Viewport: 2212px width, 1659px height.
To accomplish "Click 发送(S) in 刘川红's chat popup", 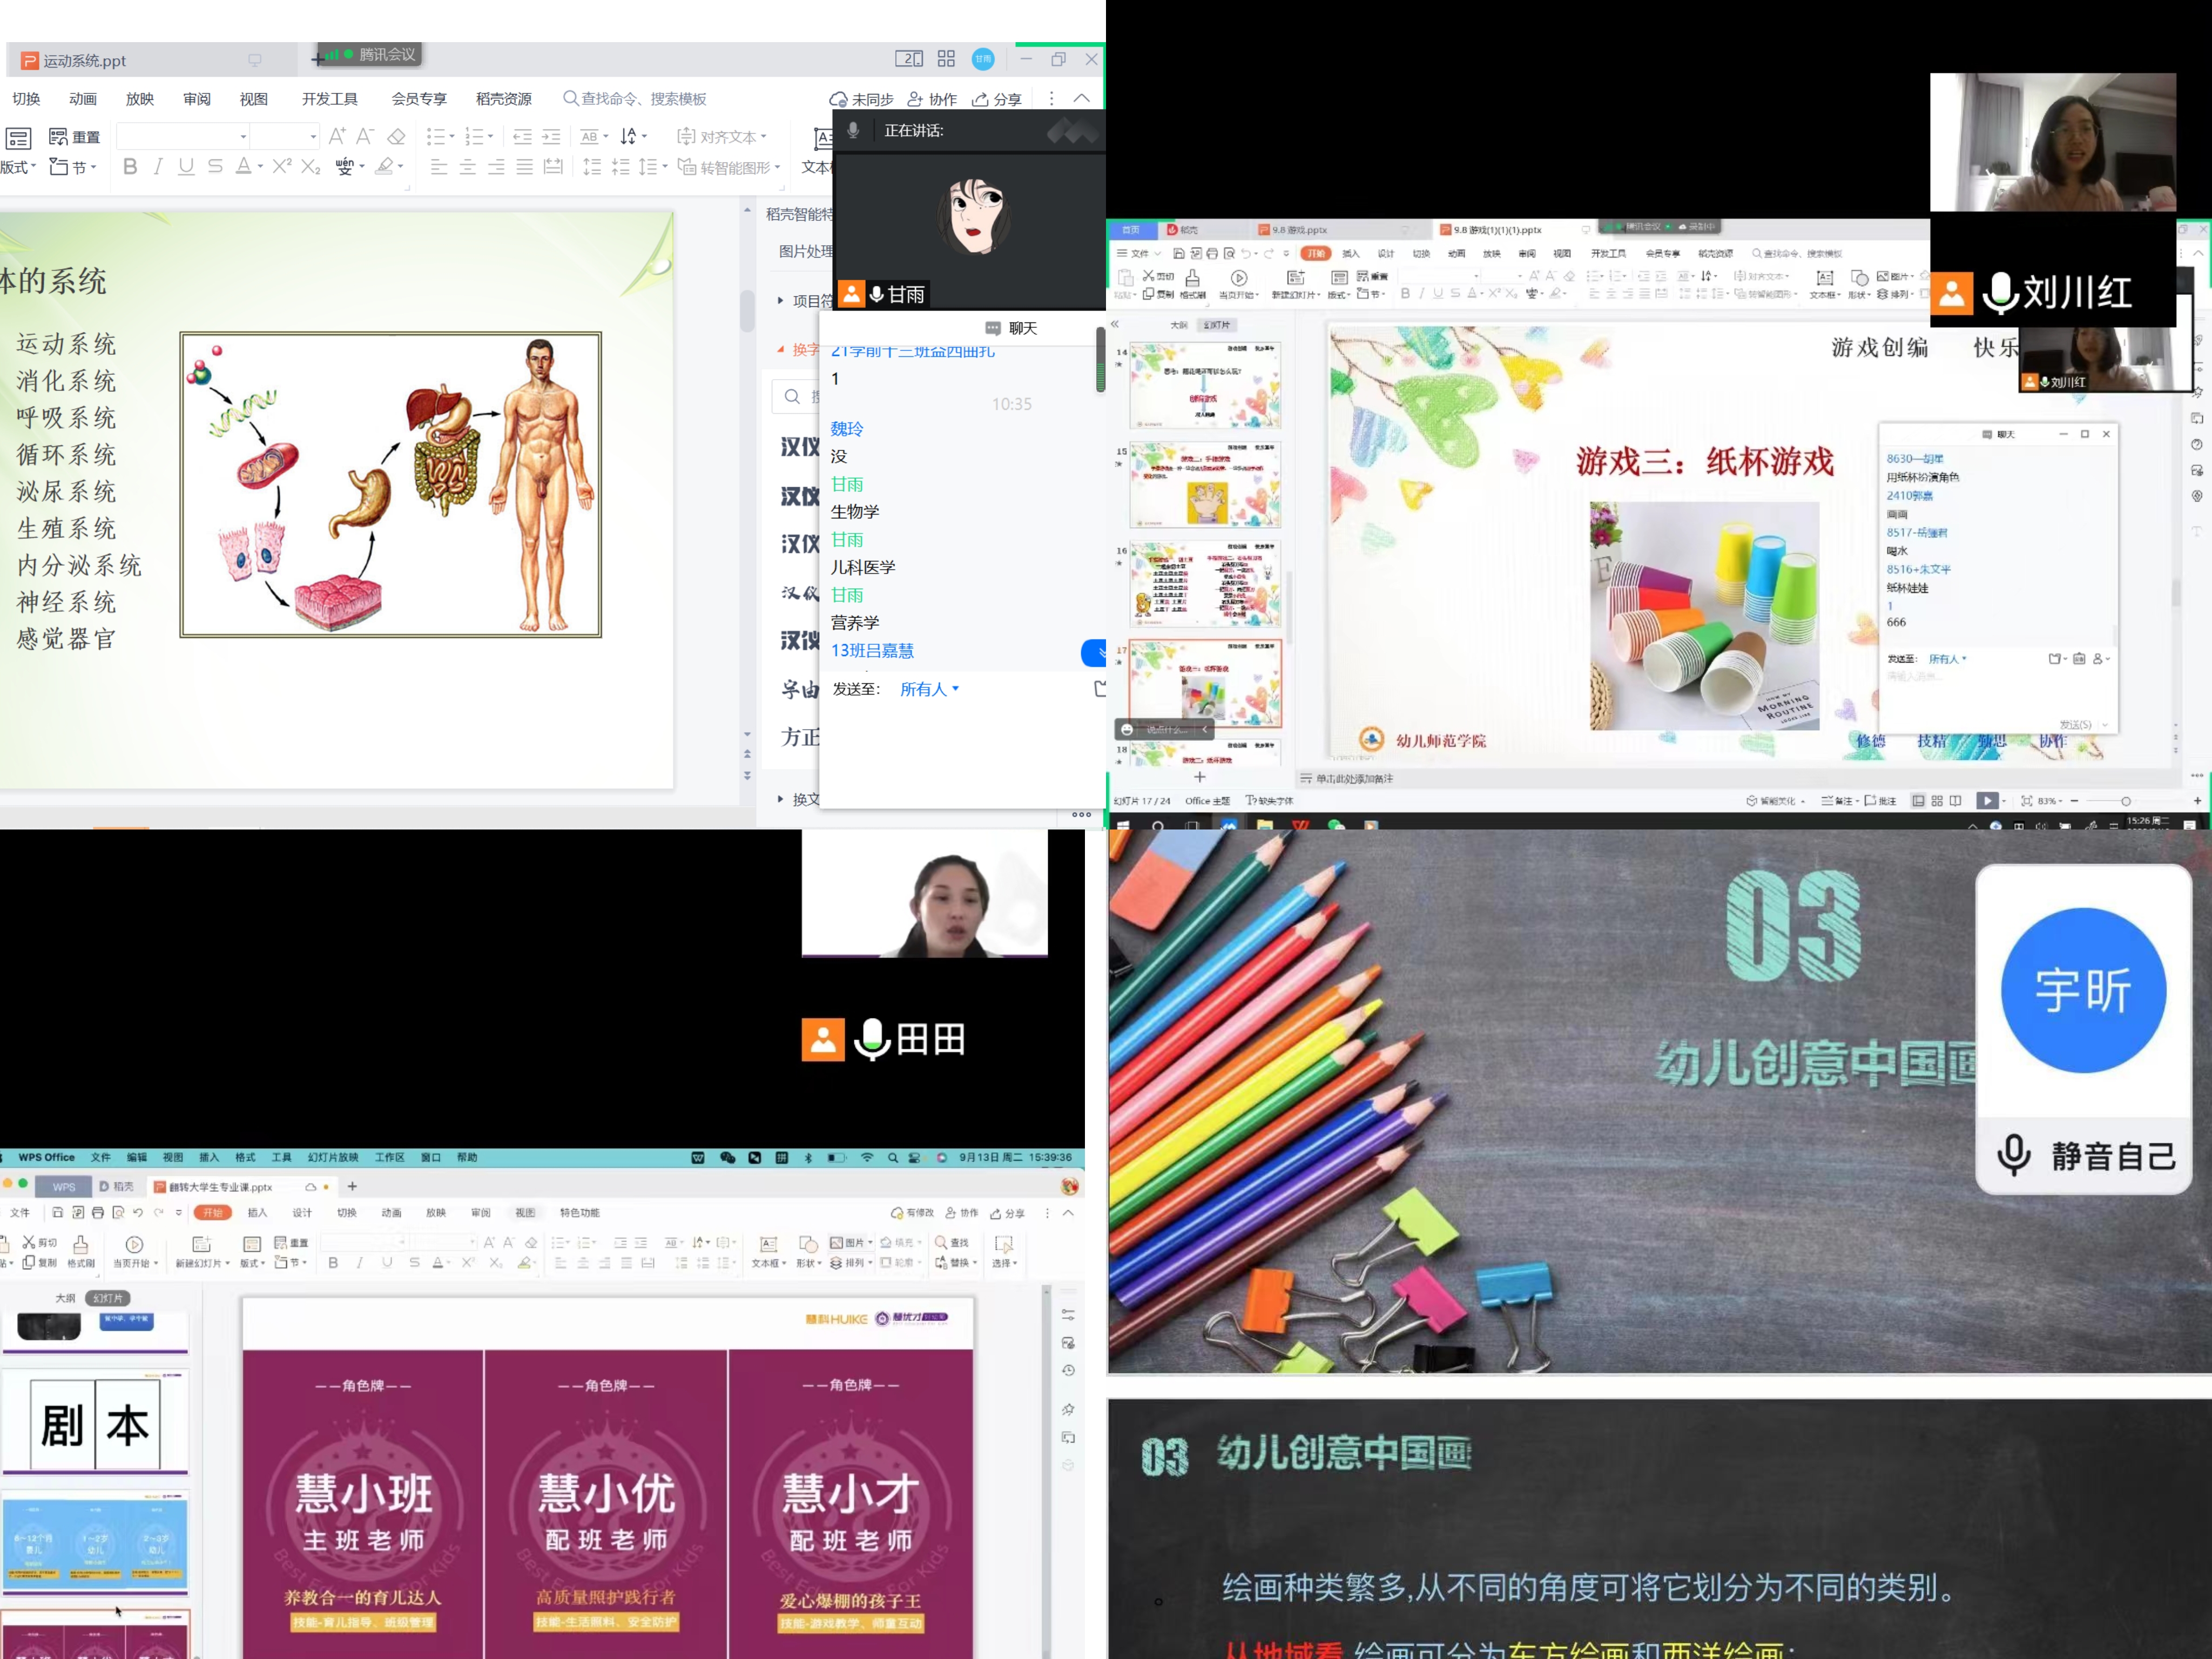I will click(2076, 725).
